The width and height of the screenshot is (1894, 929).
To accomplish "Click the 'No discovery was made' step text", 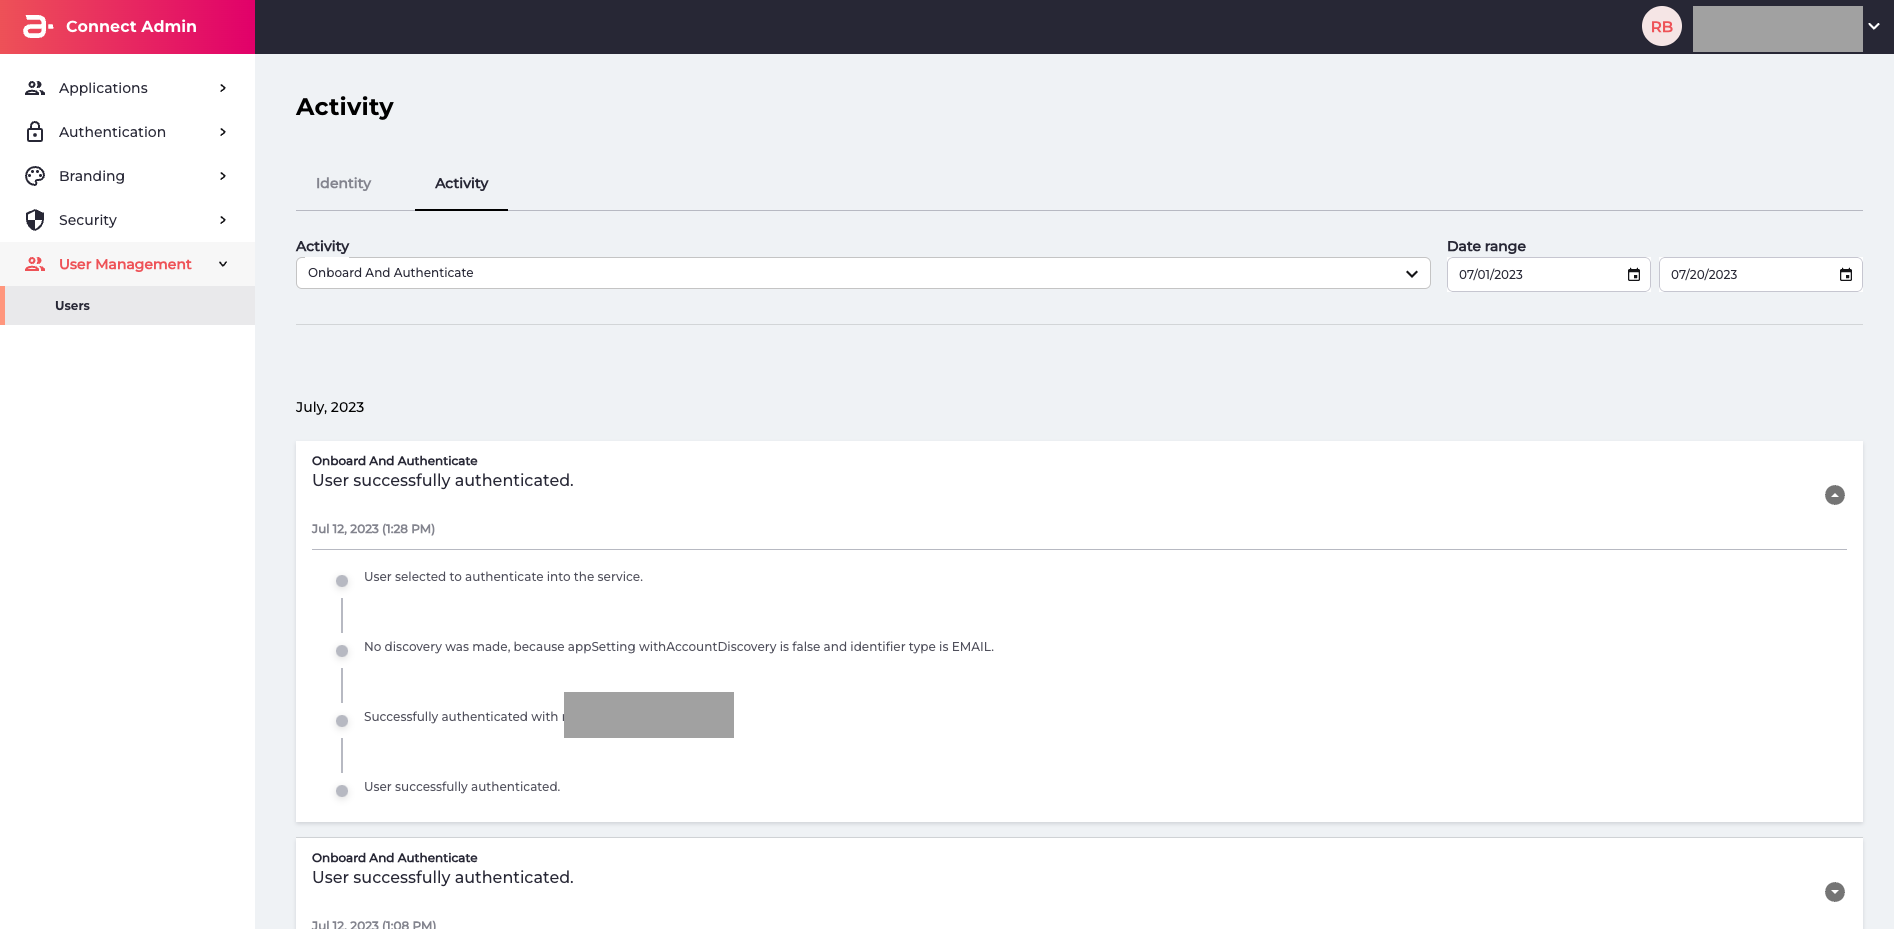I will [x=679, y=647].
